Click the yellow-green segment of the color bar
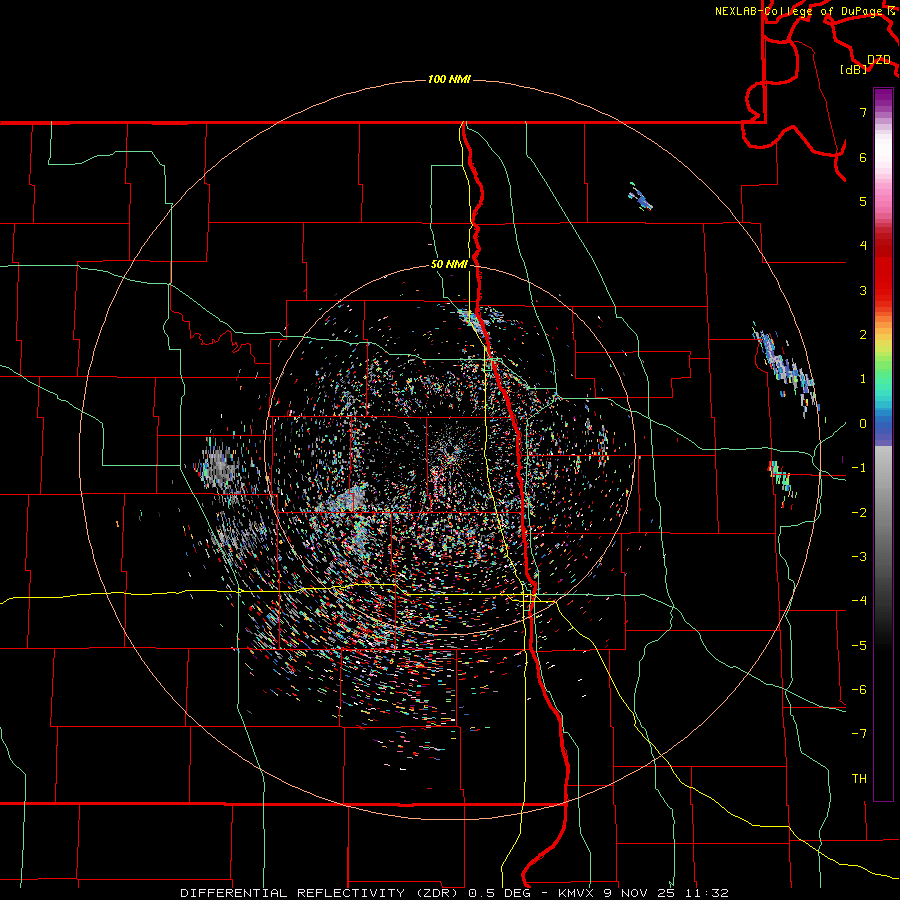The width and height of the screenshot is (900, 900). click(883, 351)
